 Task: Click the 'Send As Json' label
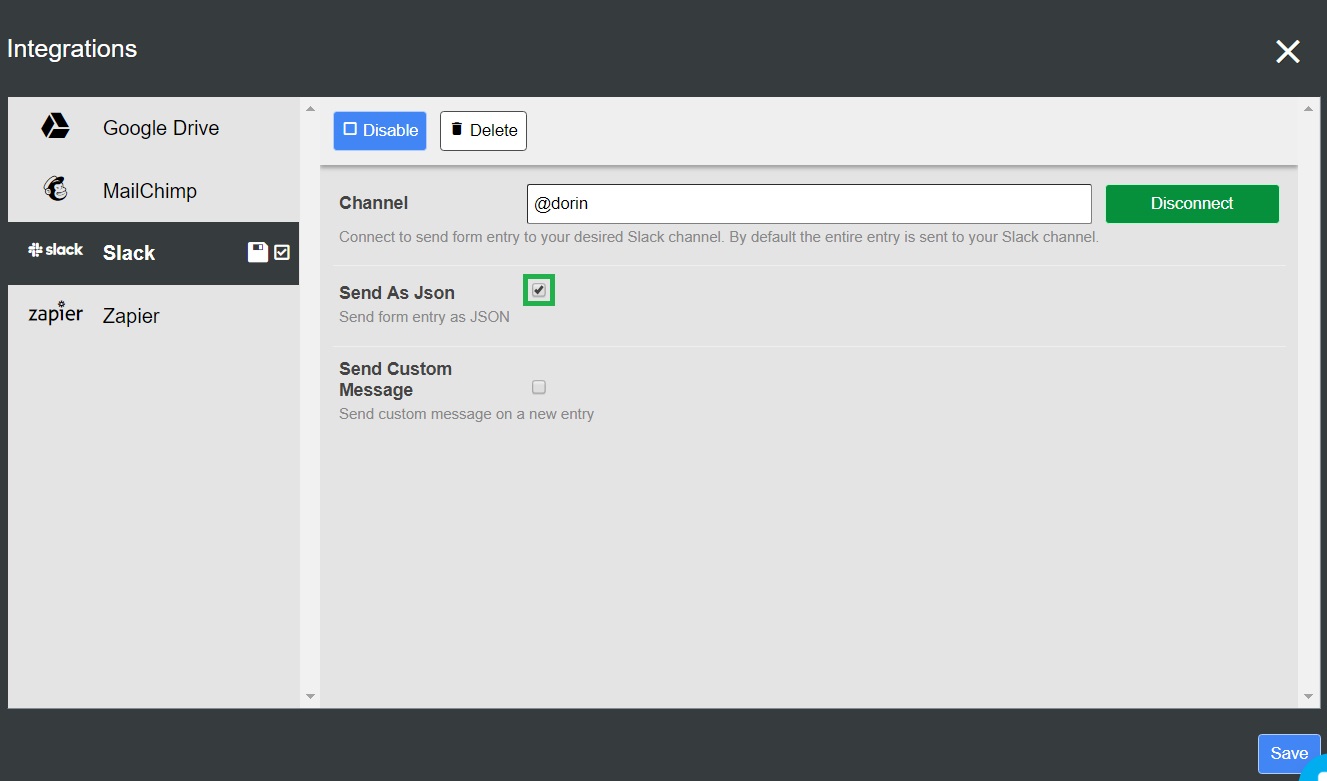[x=397, y=293]
